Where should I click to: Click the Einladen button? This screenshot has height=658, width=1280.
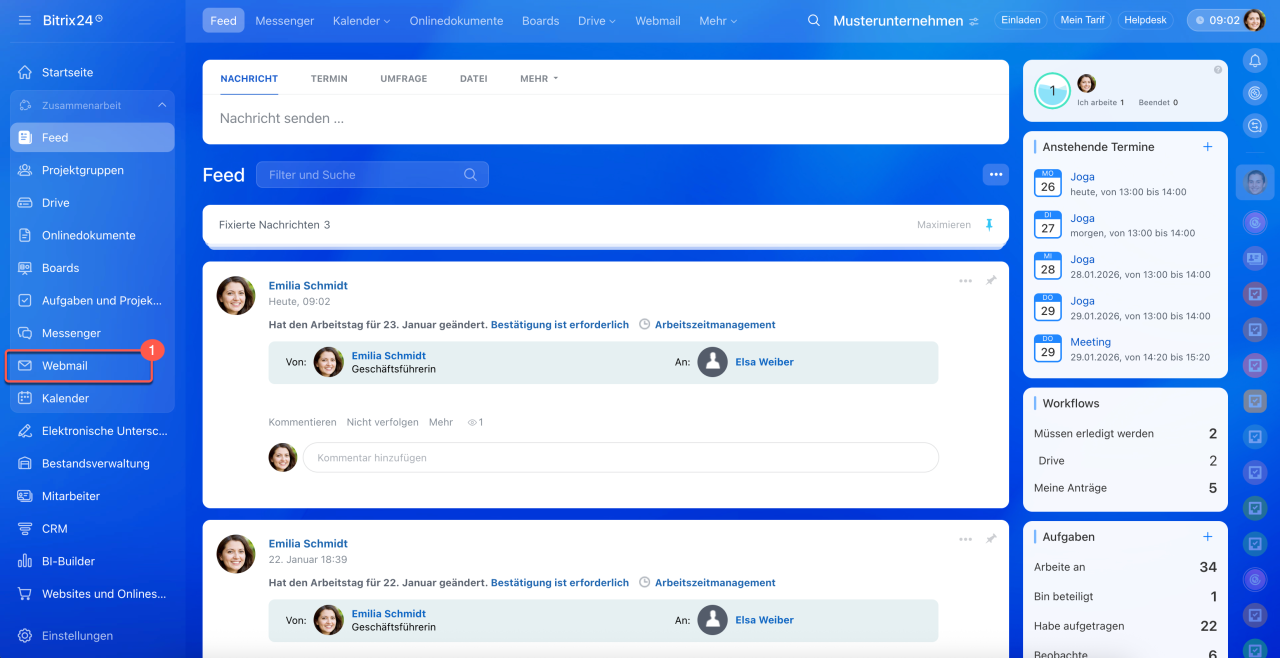pos(1020,20)
